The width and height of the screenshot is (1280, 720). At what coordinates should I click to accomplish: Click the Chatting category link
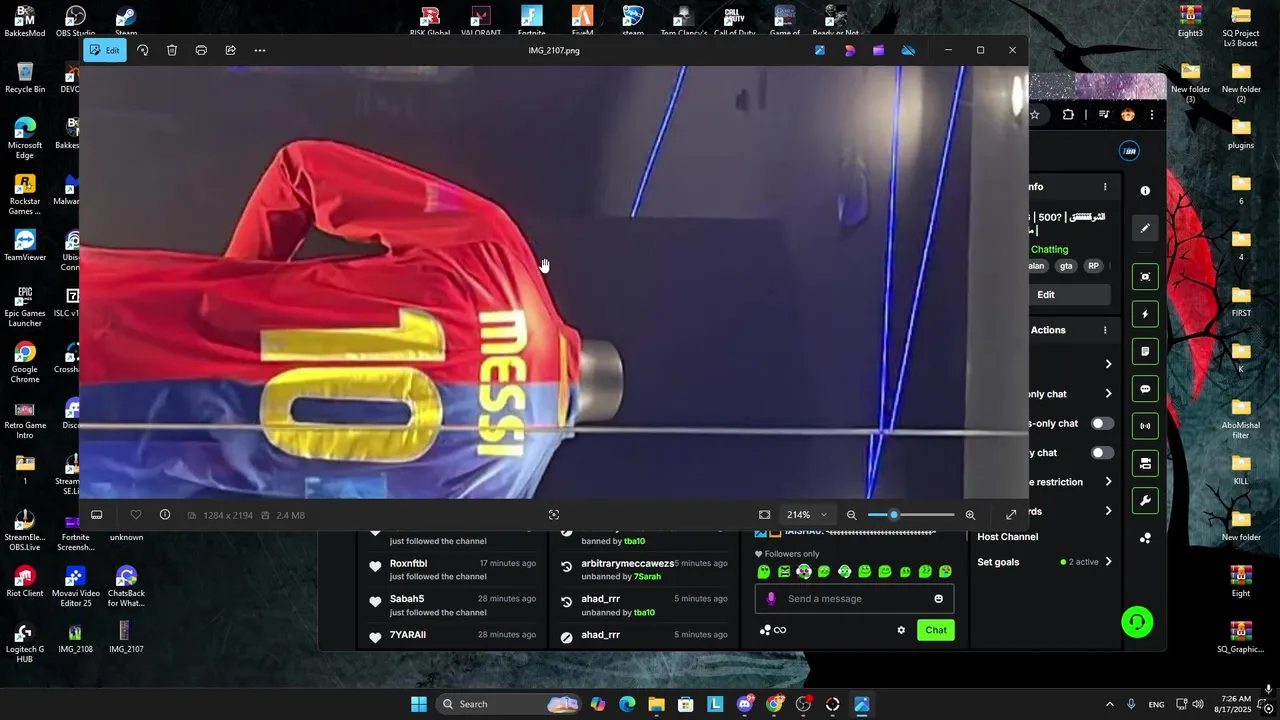pos(1049,249)
